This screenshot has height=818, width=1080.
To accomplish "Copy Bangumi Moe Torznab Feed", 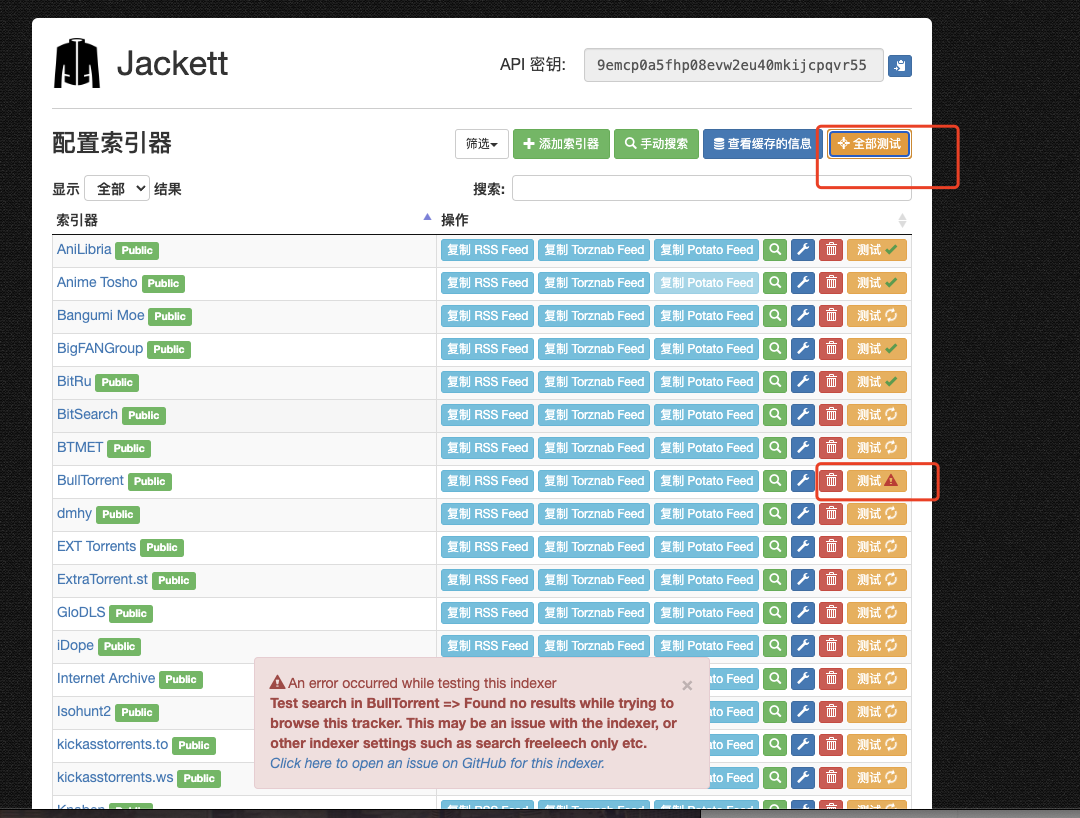I will click(x=594, y=315).
